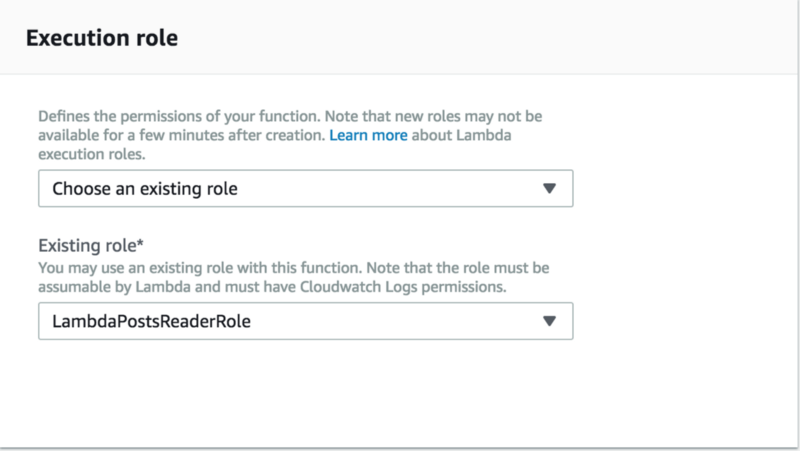Click empty area inside the existing role dropdown box
Screen dimensions: 800x451
click(x=395, y=321)
